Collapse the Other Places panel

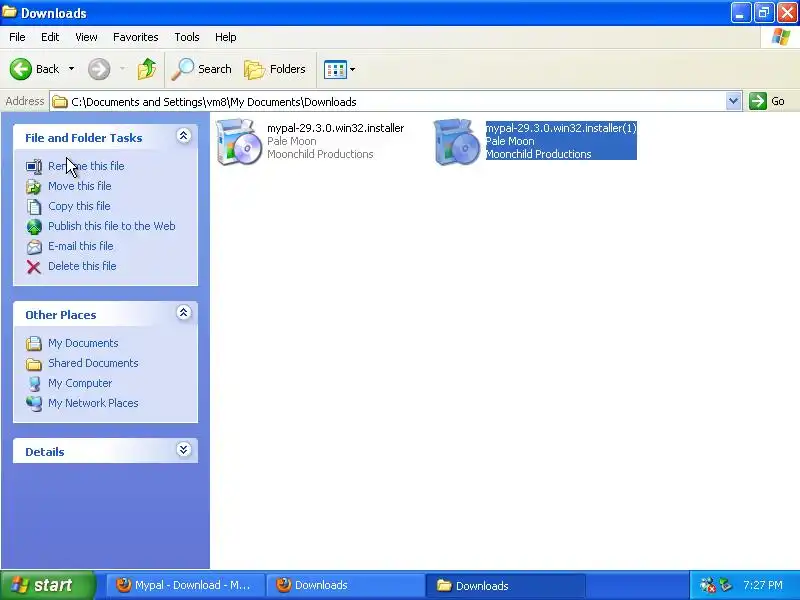[184, 313]
